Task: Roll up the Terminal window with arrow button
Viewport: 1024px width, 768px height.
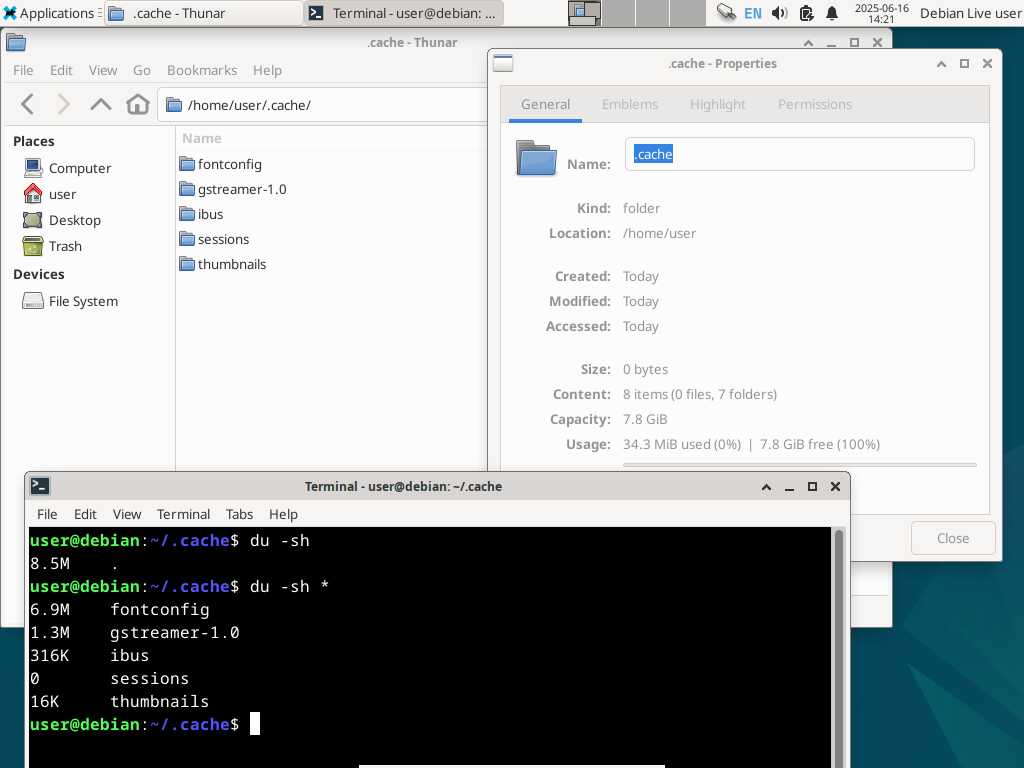Action: tap(766, 487)
